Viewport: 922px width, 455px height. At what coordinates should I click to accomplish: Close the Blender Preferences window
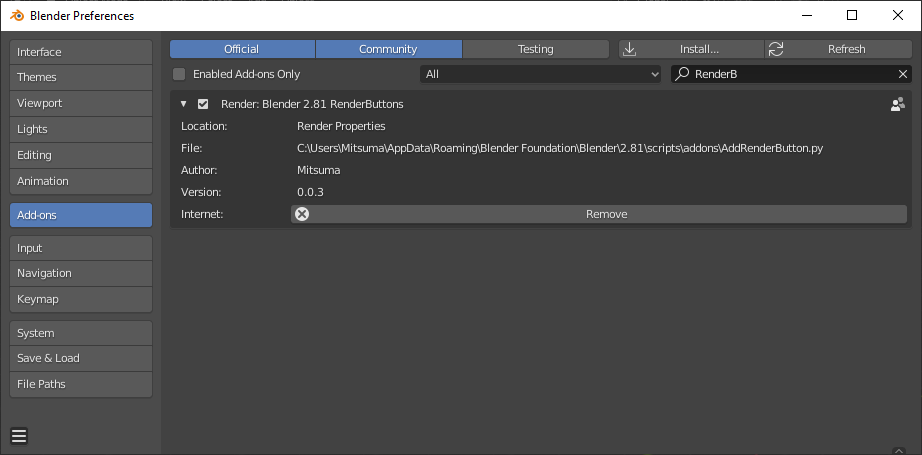coord(898,15)
